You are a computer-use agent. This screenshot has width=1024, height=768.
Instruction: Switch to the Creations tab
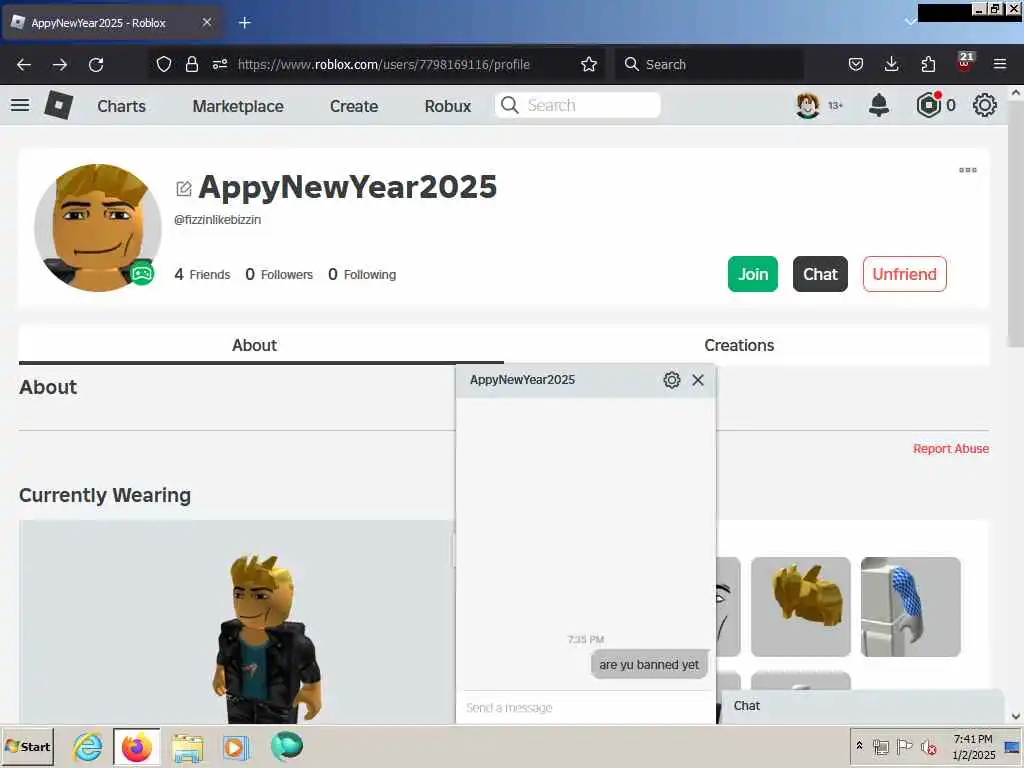pos(739,345)
